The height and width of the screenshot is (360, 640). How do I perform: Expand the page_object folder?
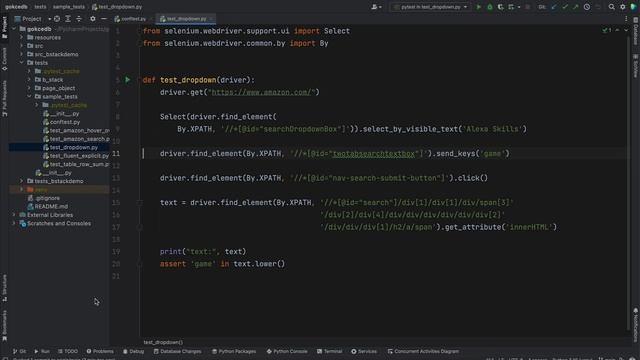click(x=29, y=88)
